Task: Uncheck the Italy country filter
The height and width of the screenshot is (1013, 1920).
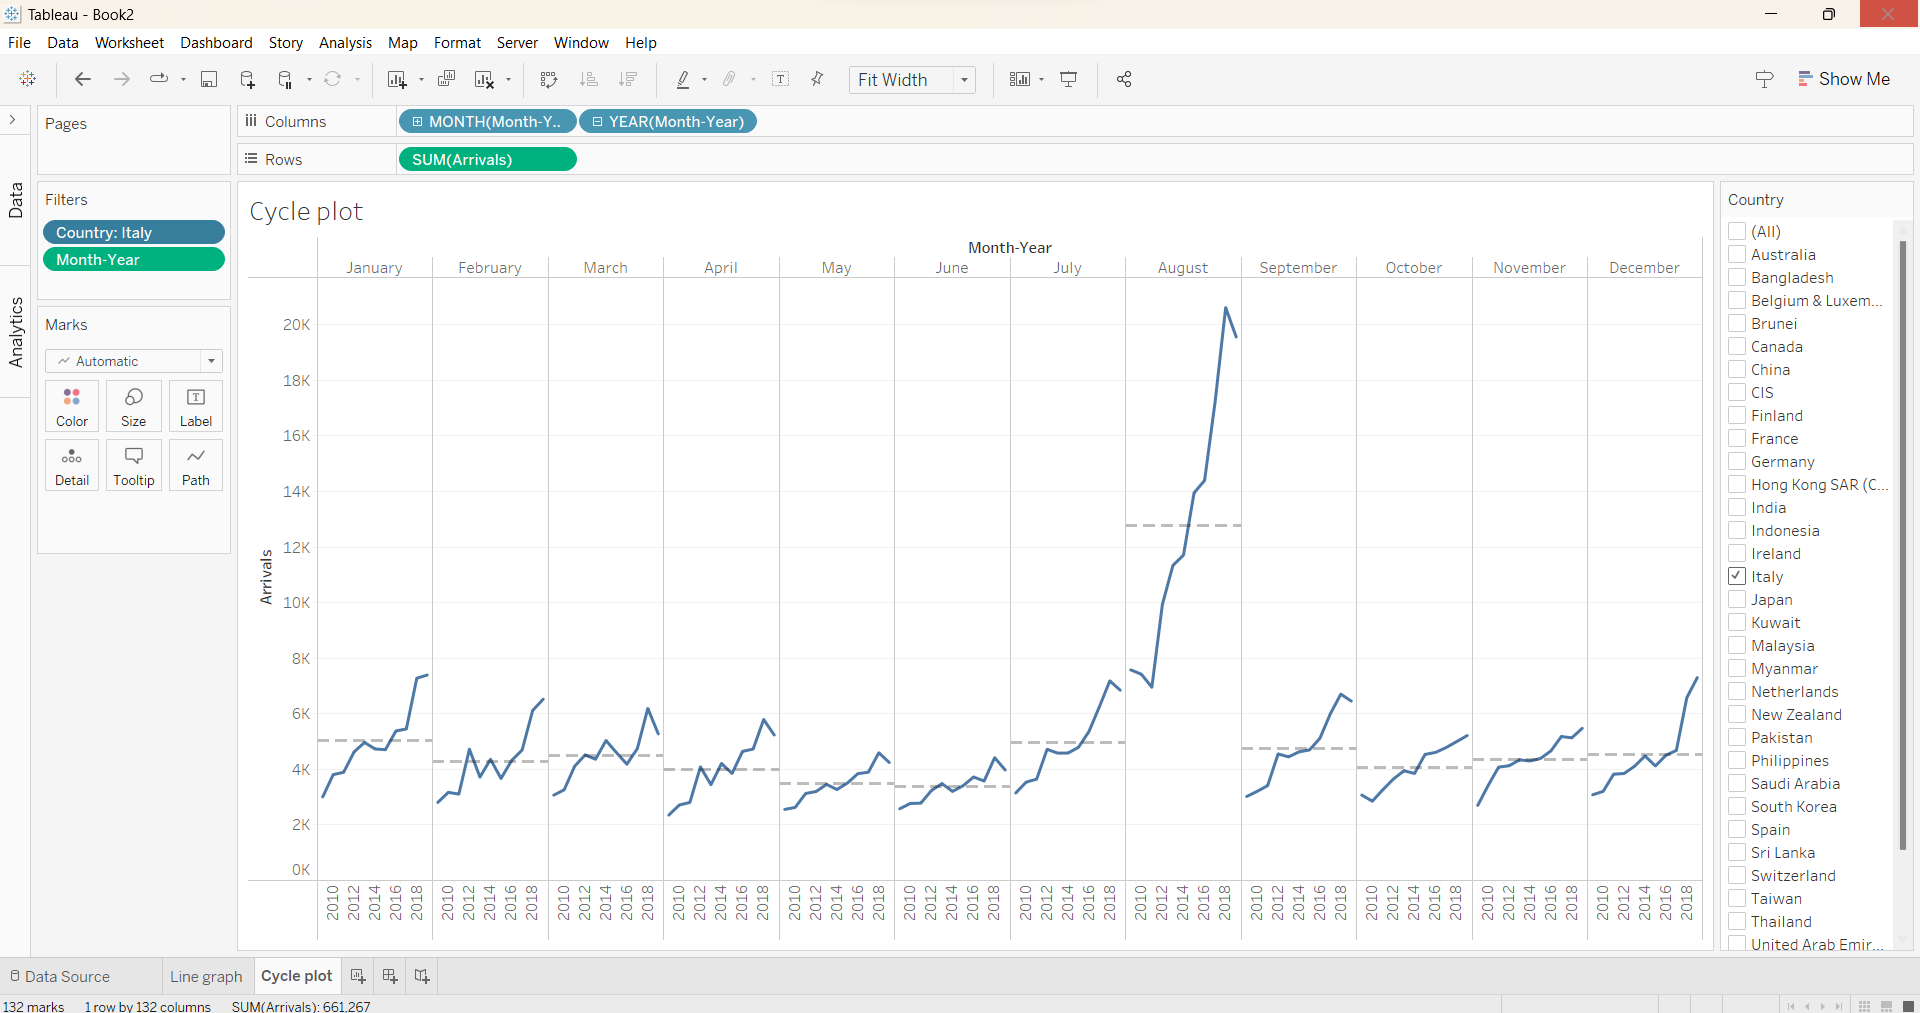Action: pyautogui.click(x=1737, y=576)
